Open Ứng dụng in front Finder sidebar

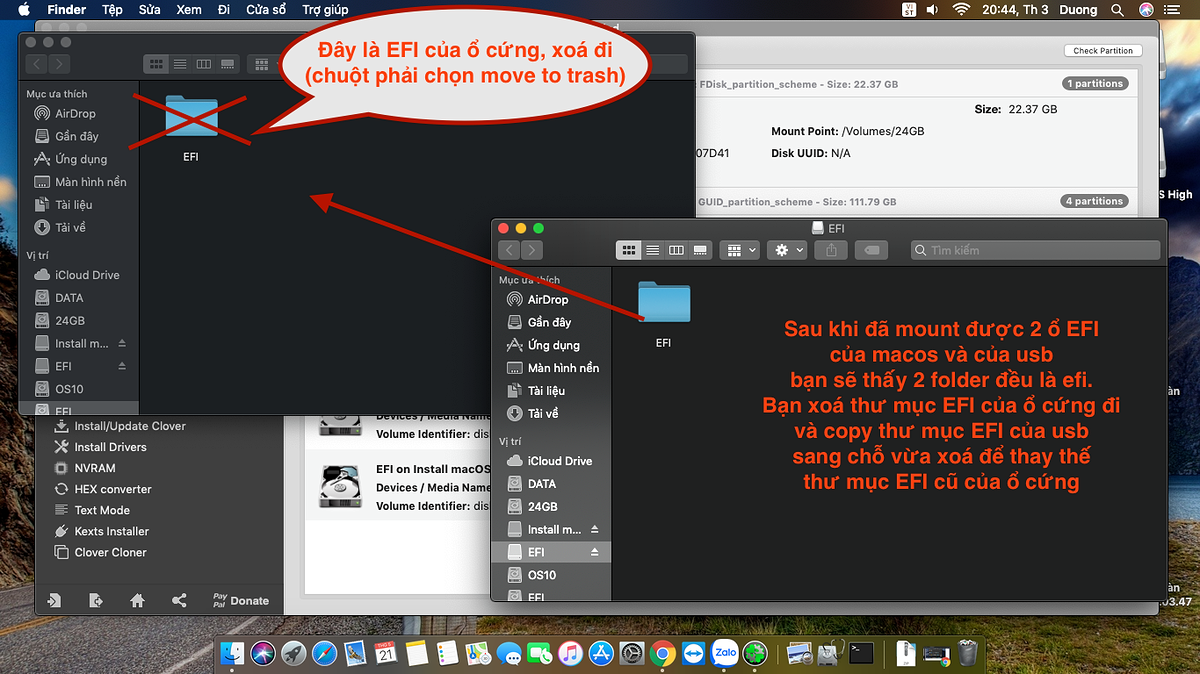(543, 345)
